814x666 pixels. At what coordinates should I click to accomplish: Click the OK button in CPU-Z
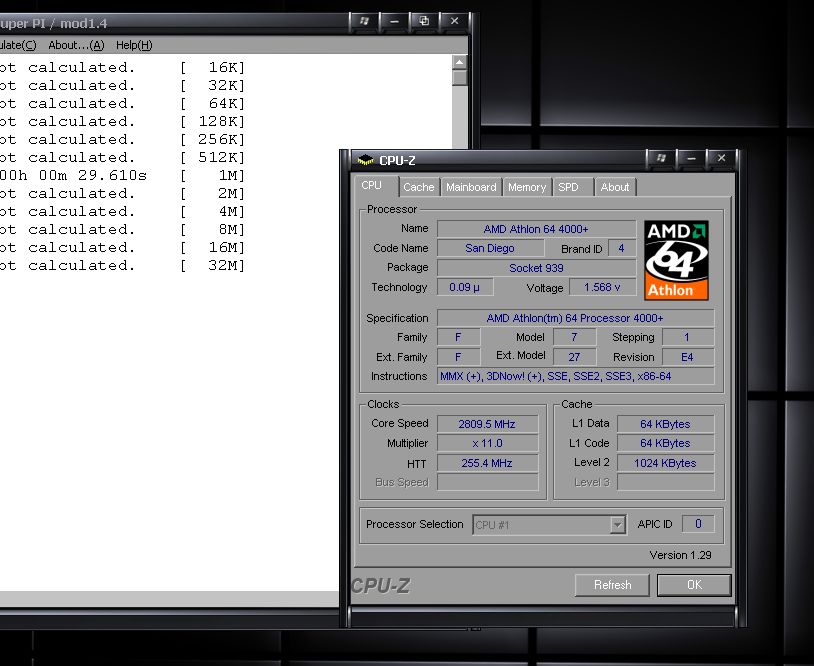pyautogui.click(x=694, y=585)
